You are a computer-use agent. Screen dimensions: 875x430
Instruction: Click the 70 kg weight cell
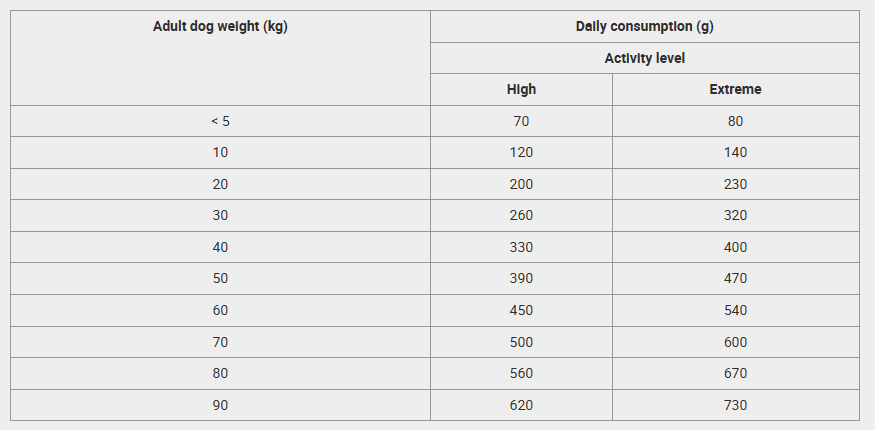(x=220, y=342)
